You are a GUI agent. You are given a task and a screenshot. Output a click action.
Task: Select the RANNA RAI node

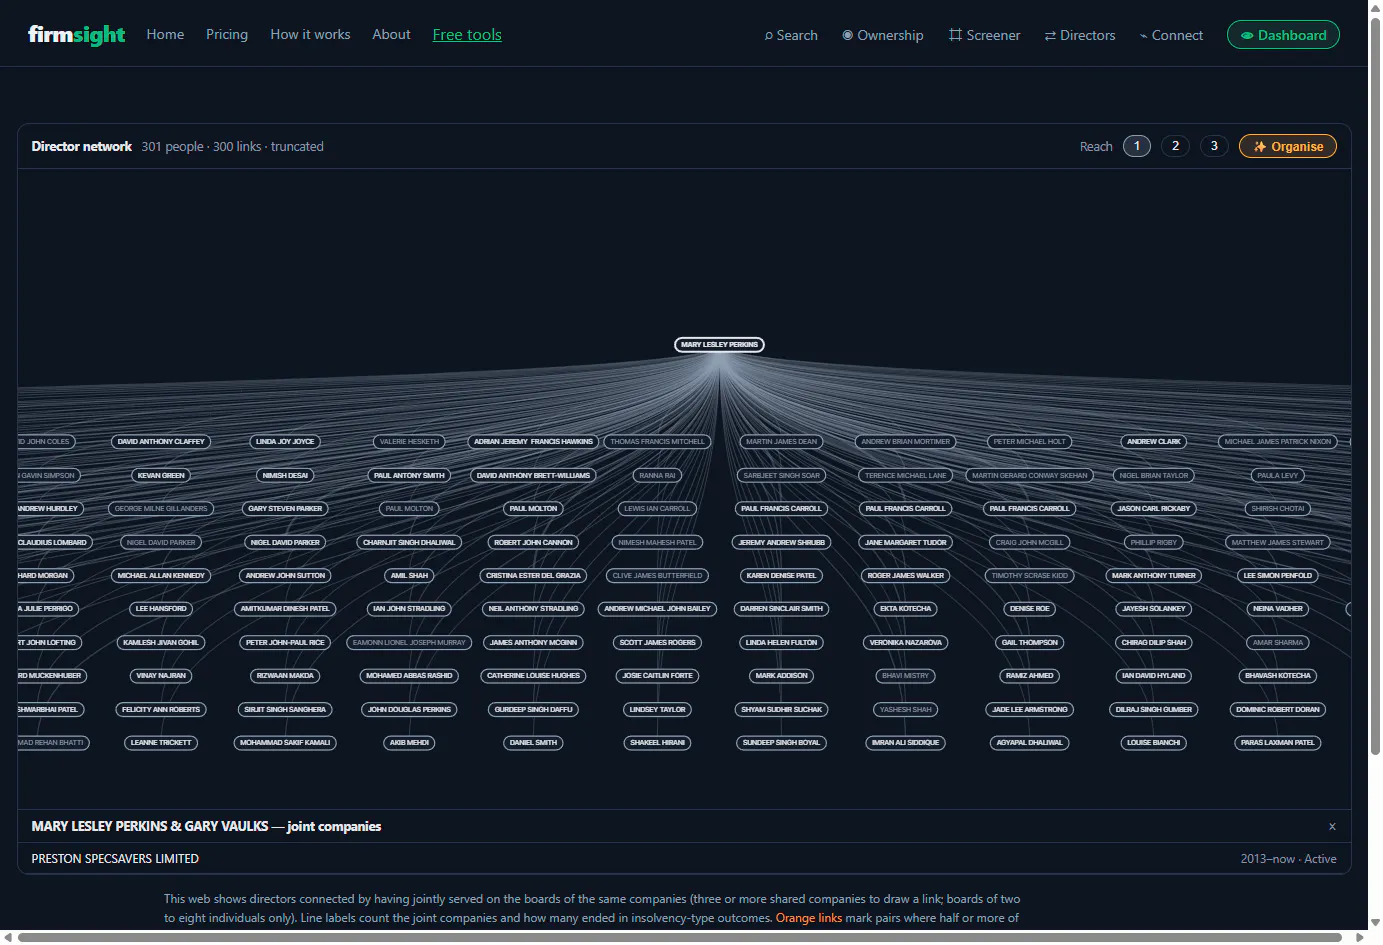pyautogui.click(x=658, y=475)
